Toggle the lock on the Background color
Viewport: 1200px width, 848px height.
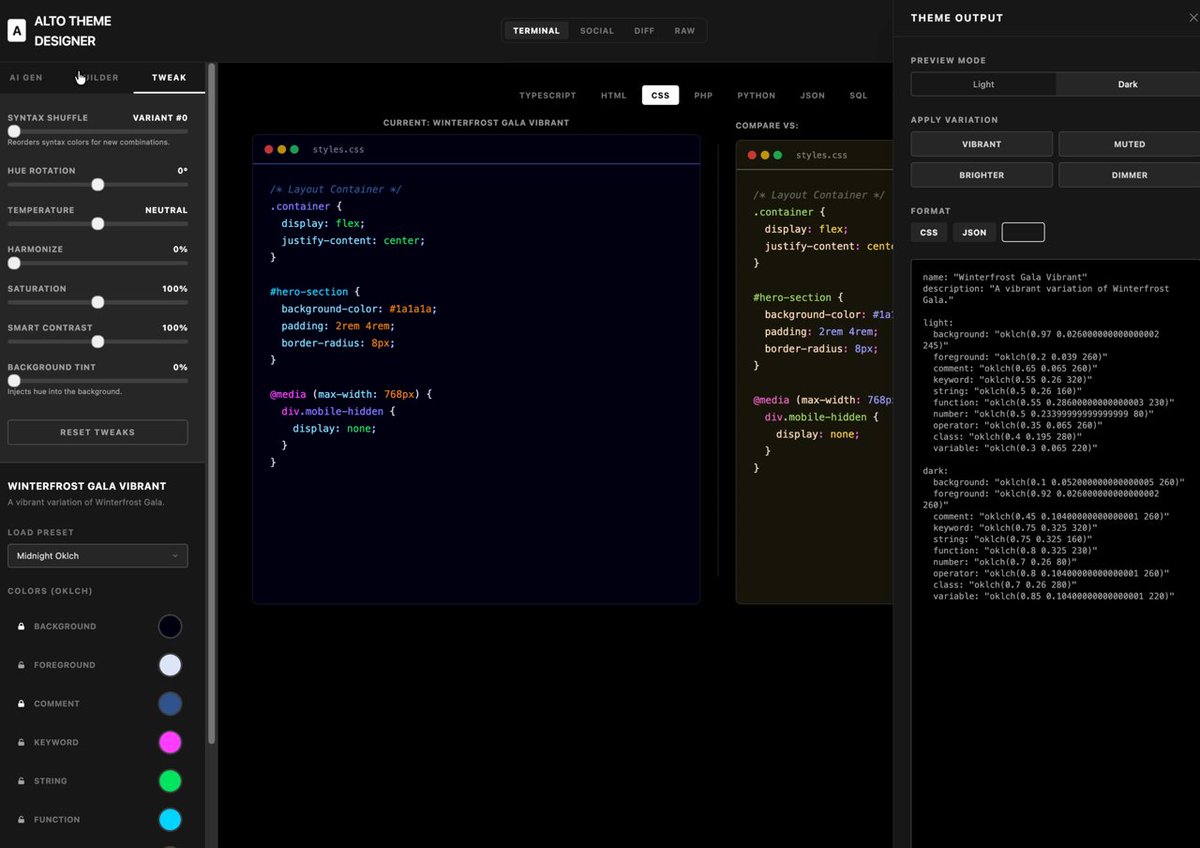click(x=21, y=627)
